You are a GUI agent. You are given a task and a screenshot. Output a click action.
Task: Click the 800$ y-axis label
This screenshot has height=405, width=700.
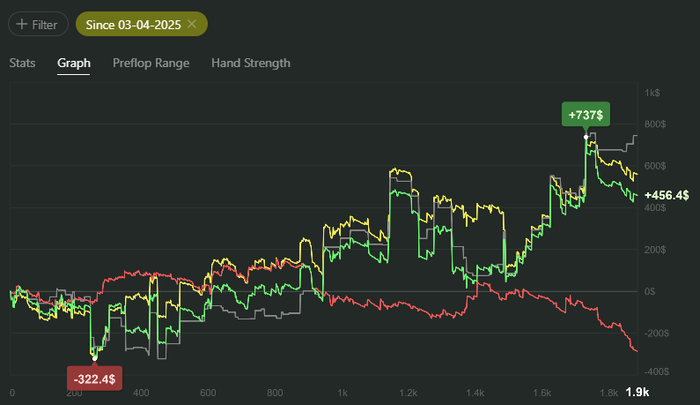pos(653,124)
